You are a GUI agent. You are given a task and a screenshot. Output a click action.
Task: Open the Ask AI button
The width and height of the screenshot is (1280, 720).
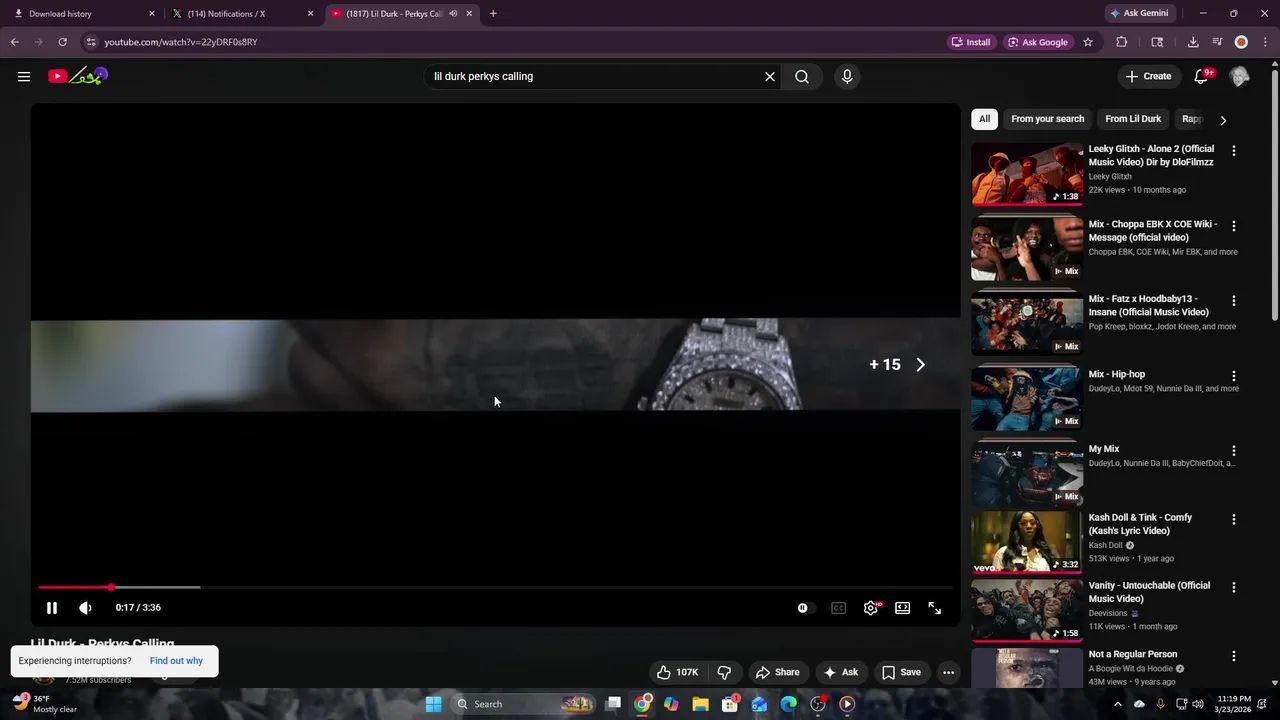click(841, 672)
